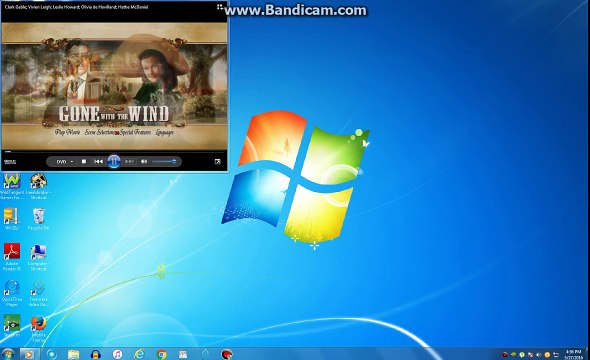The image size is (590, 360).
Task: Open the Windows Start menu
Action: [7, 354]
